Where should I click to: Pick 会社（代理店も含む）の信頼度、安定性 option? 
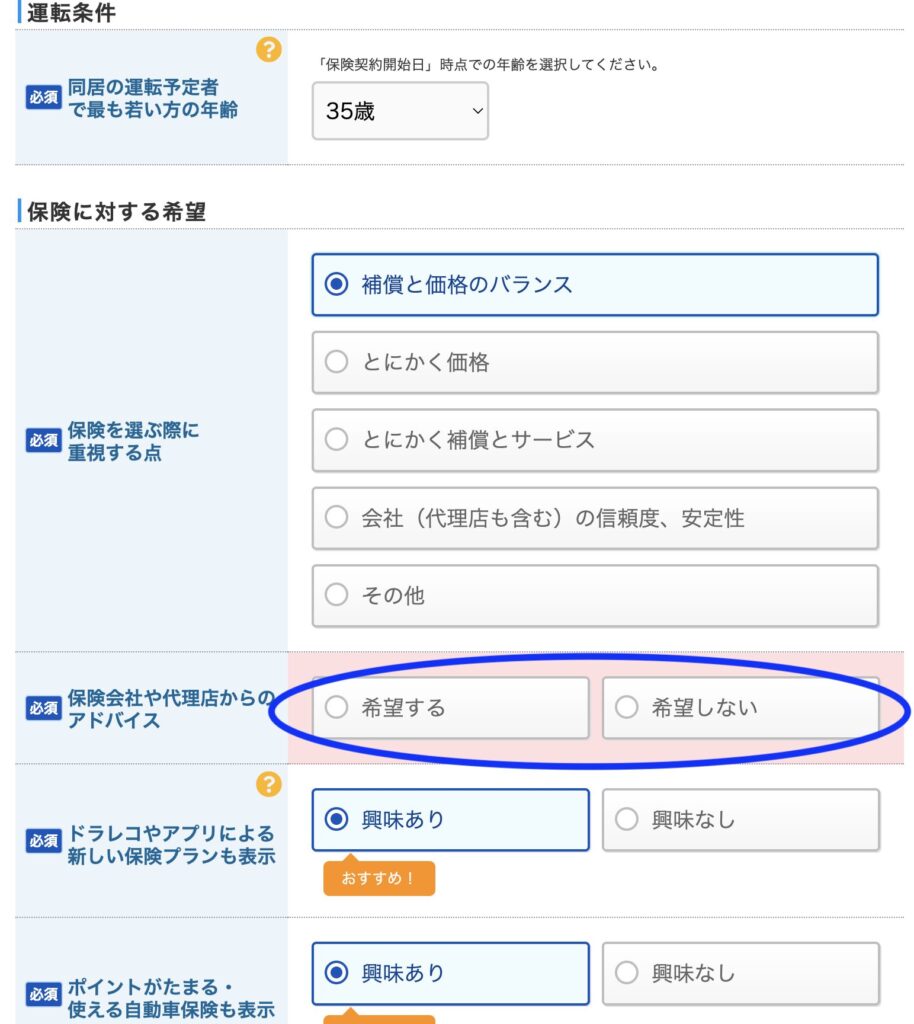tap(595, 518)
